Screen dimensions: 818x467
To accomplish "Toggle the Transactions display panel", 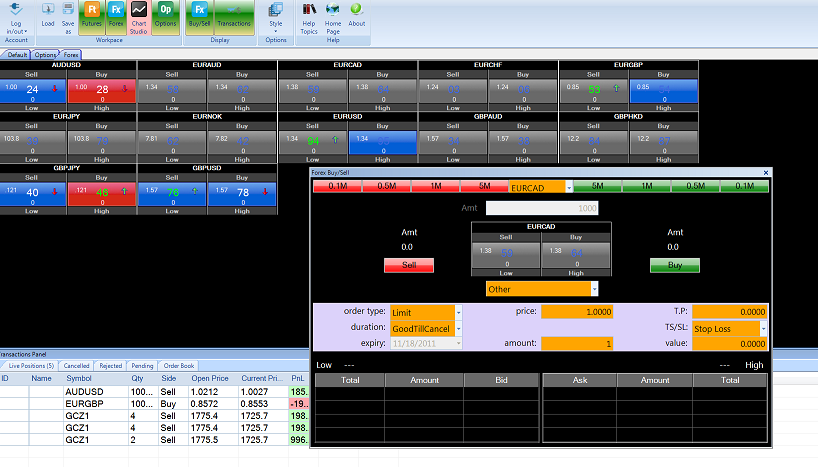I will tap(234, 18).
